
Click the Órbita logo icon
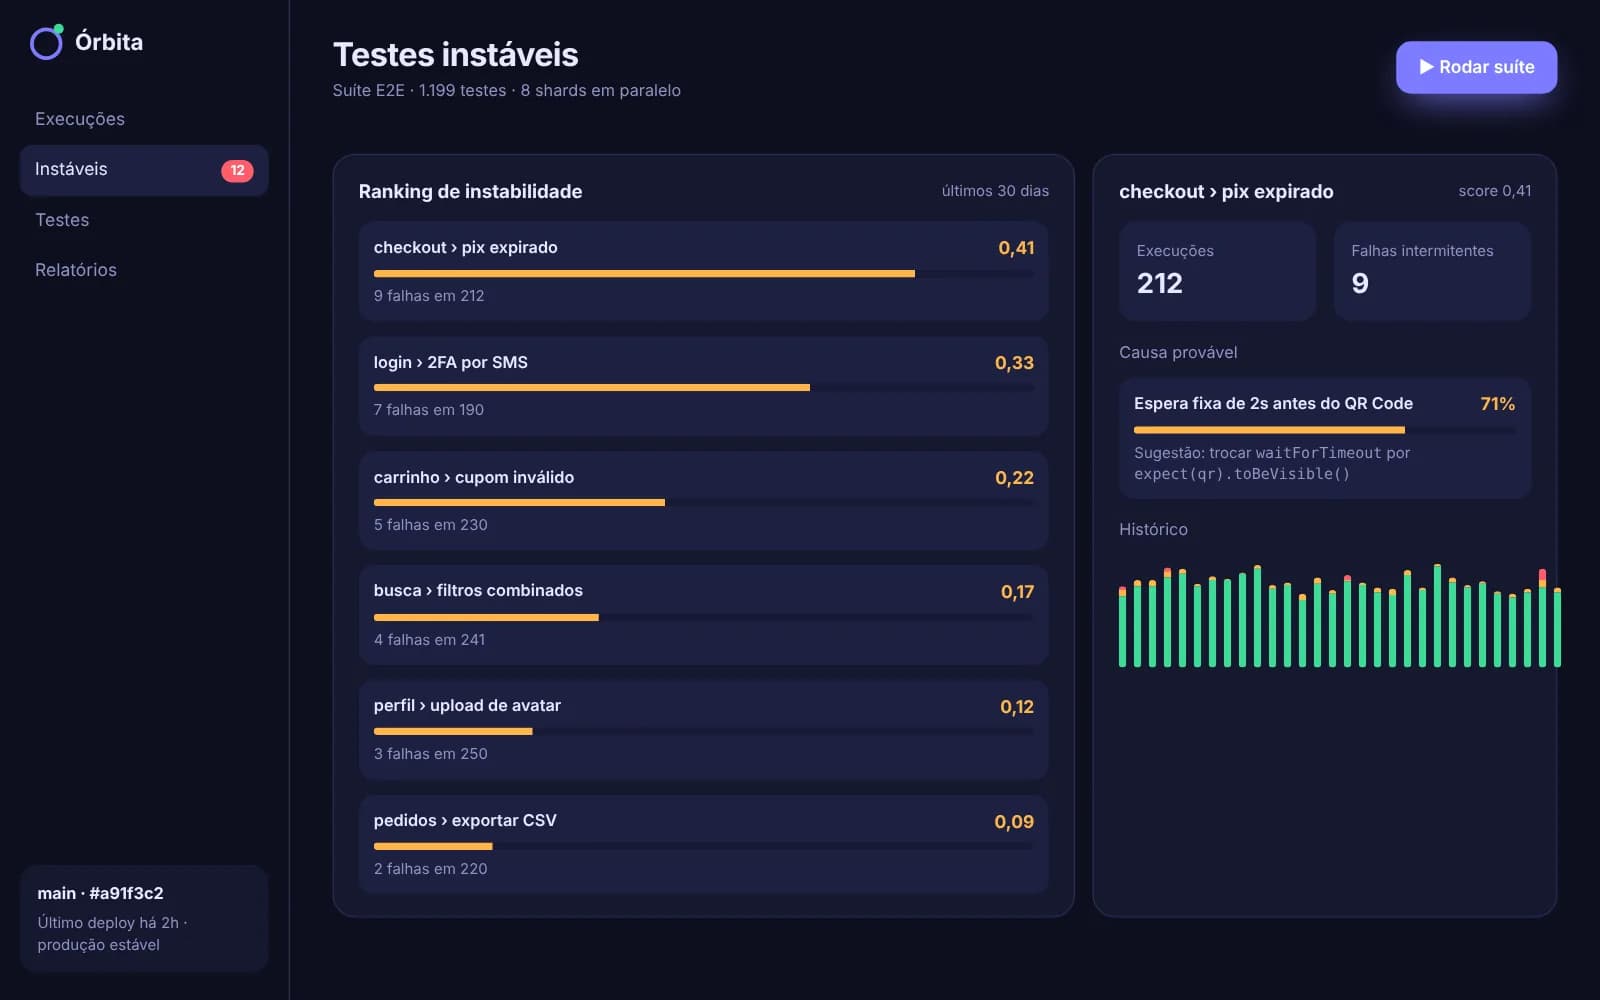click(46, 42)
